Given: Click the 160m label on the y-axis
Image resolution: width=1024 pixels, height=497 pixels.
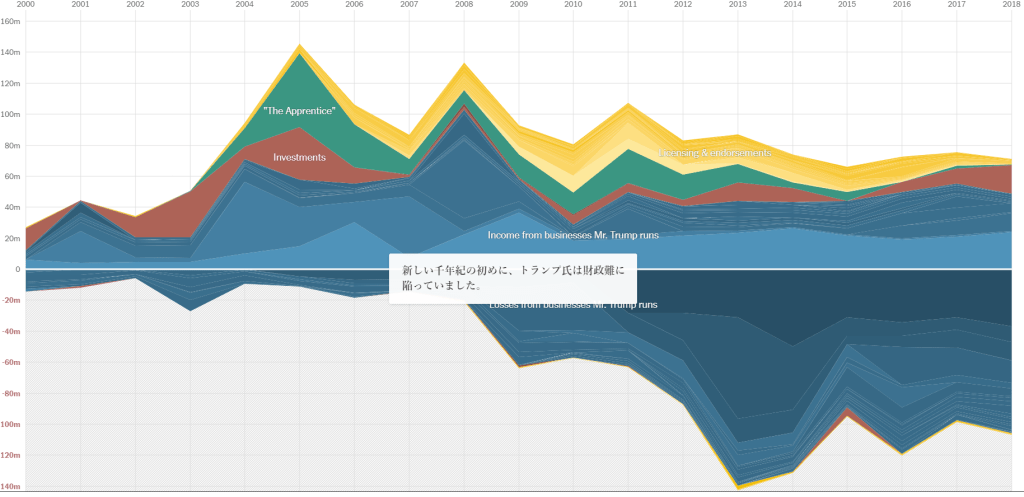Looking at the screenshot, I should 10,21.
